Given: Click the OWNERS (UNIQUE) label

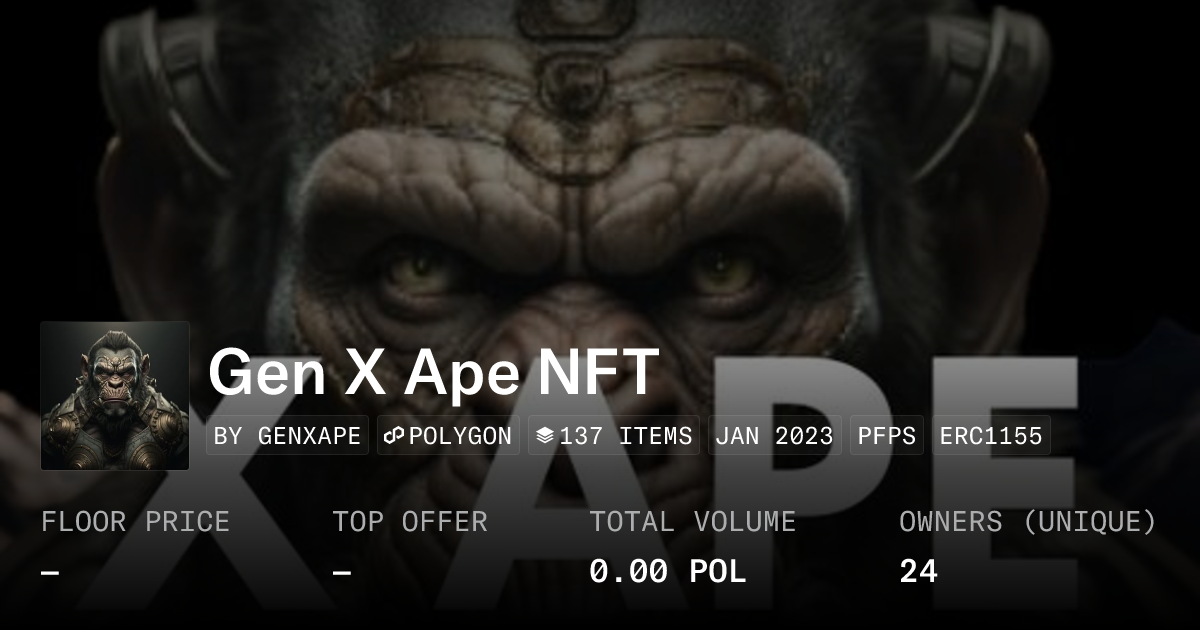Looking at the screenshot, I should tap(1027, 522).
